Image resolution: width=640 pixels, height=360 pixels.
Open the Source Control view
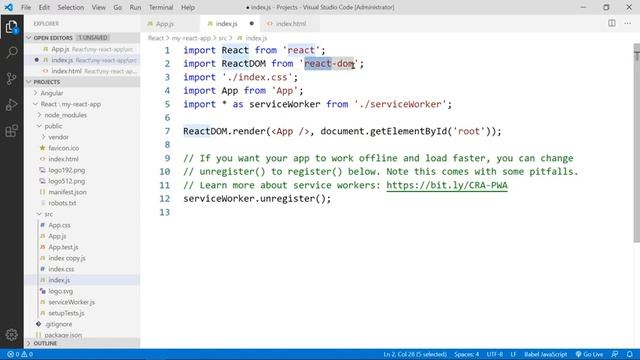(11, 78)
